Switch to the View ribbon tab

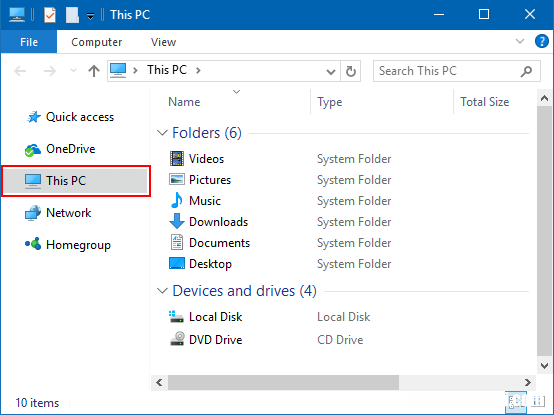(x=163, y=42)
